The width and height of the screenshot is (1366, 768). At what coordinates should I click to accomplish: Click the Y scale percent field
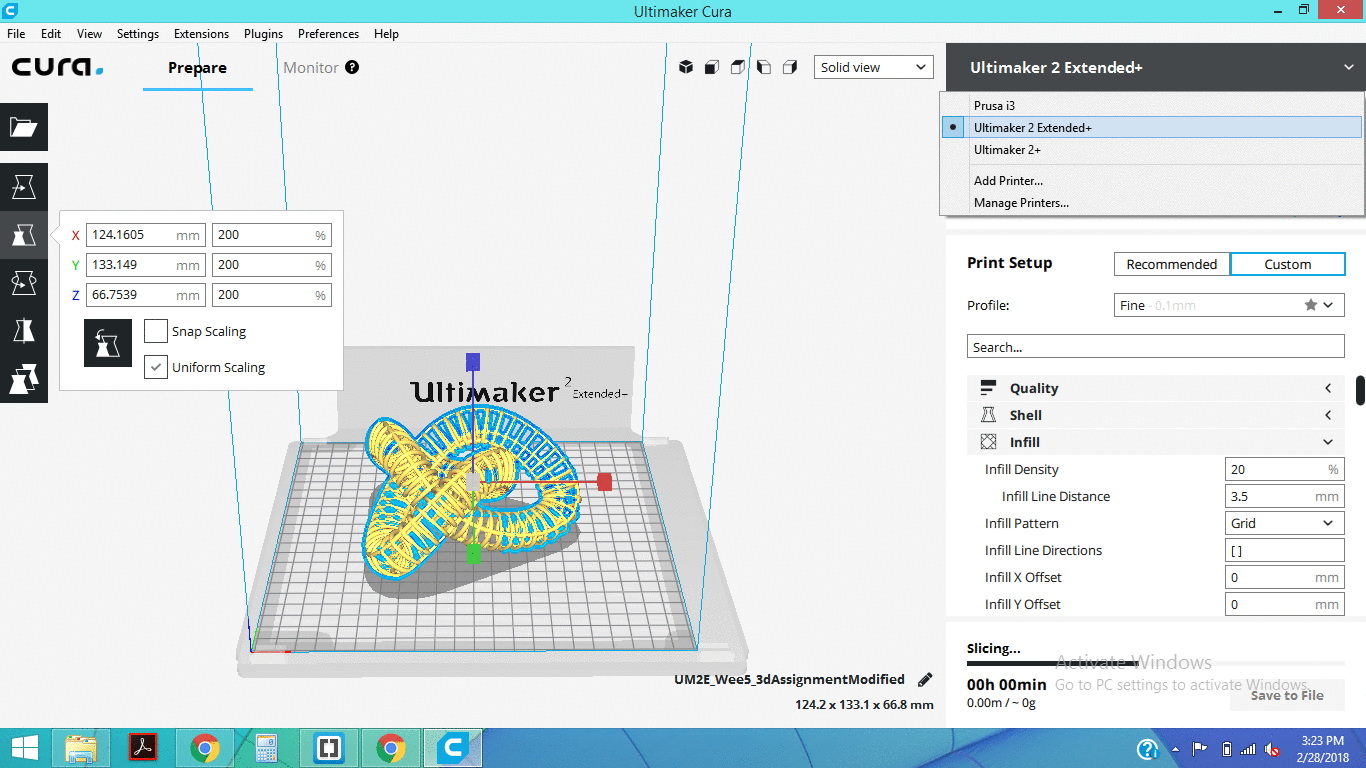click(271, 265)
